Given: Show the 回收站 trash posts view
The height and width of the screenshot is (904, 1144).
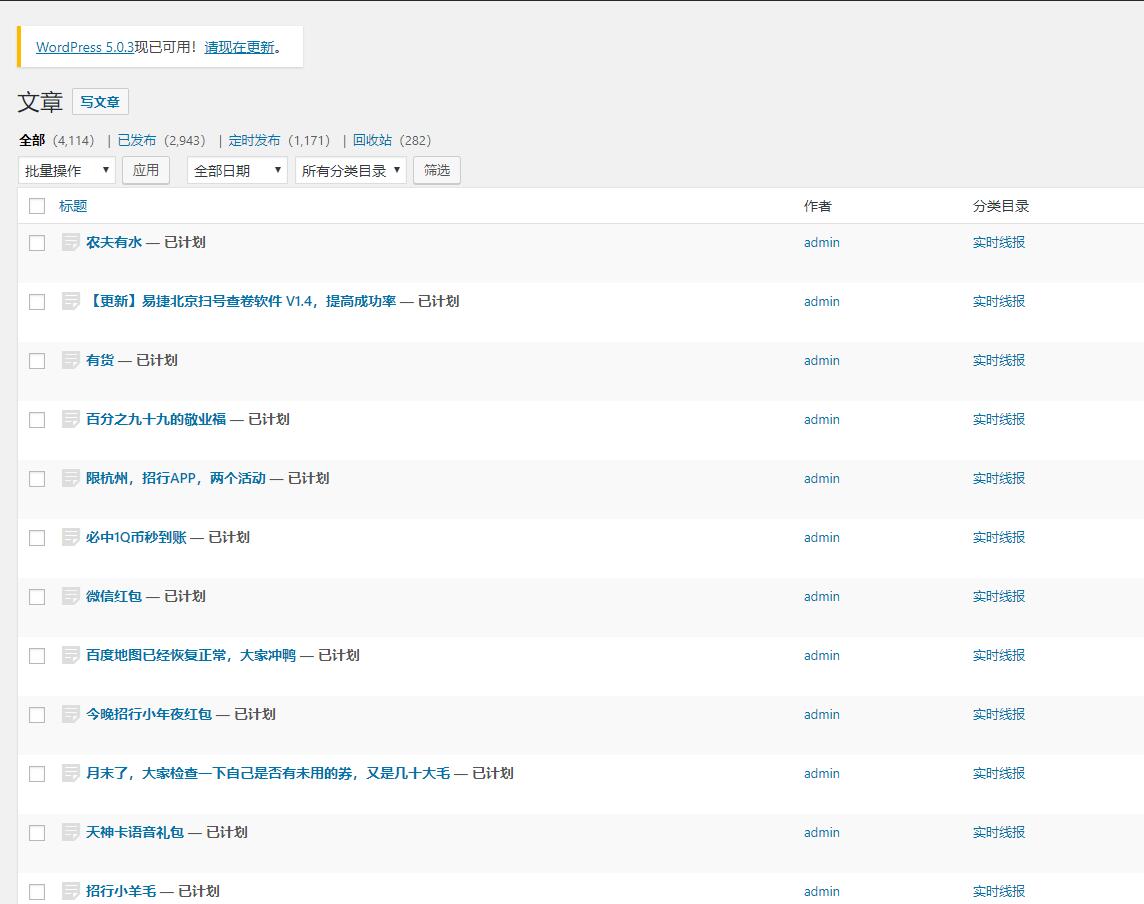Looking at the screenshot, I should 372,140.
